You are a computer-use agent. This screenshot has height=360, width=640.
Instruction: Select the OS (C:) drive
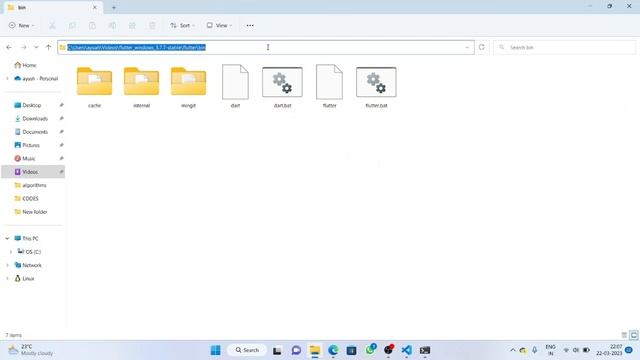tap(33, 252)
